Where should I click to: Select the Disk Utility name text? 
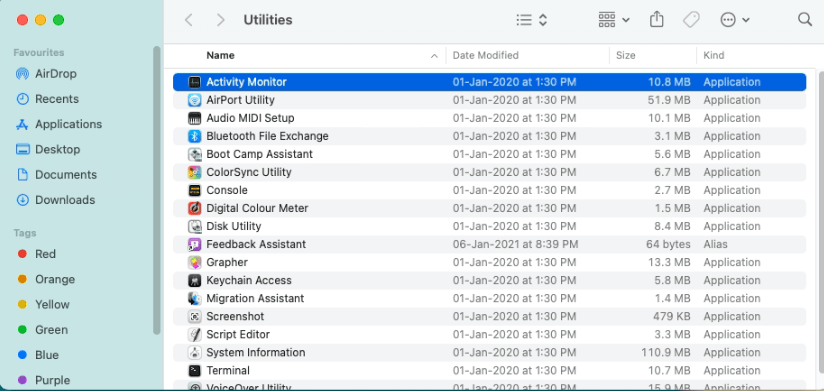[233, 226]
